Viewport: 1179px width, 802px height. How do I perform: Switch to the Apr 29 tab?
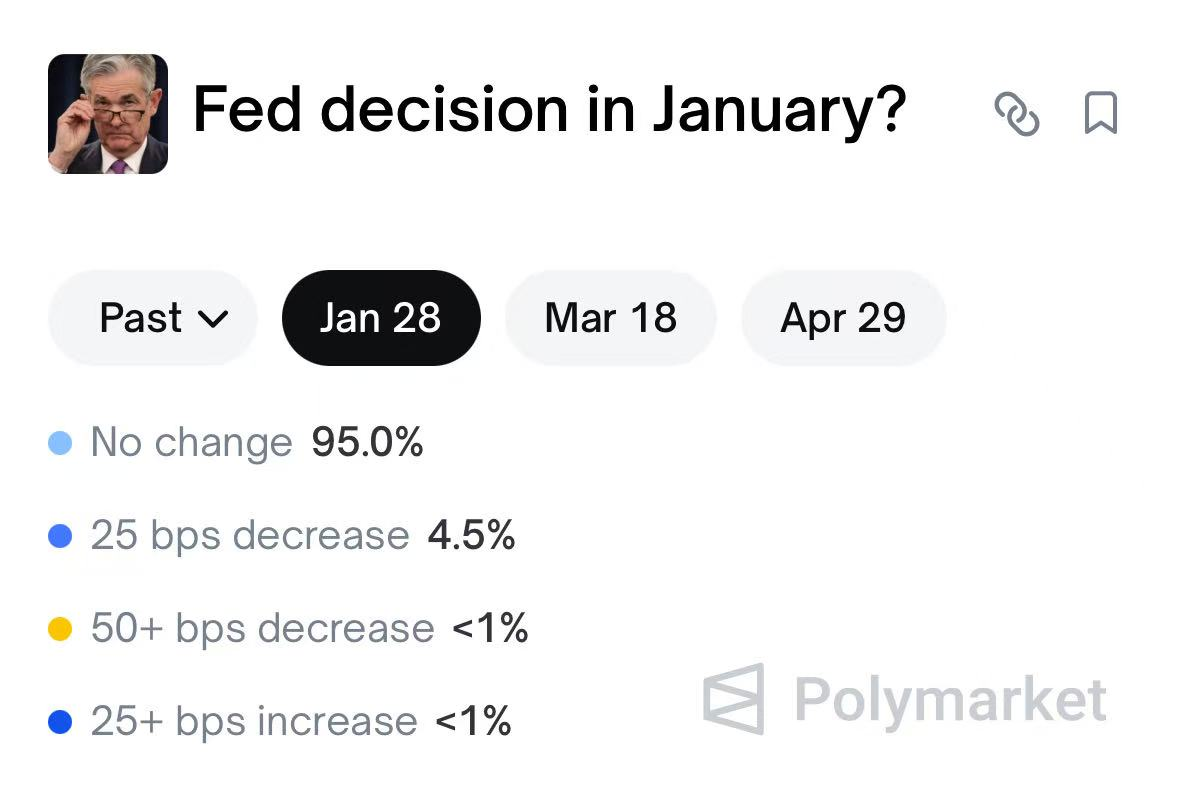click(843, 318)
